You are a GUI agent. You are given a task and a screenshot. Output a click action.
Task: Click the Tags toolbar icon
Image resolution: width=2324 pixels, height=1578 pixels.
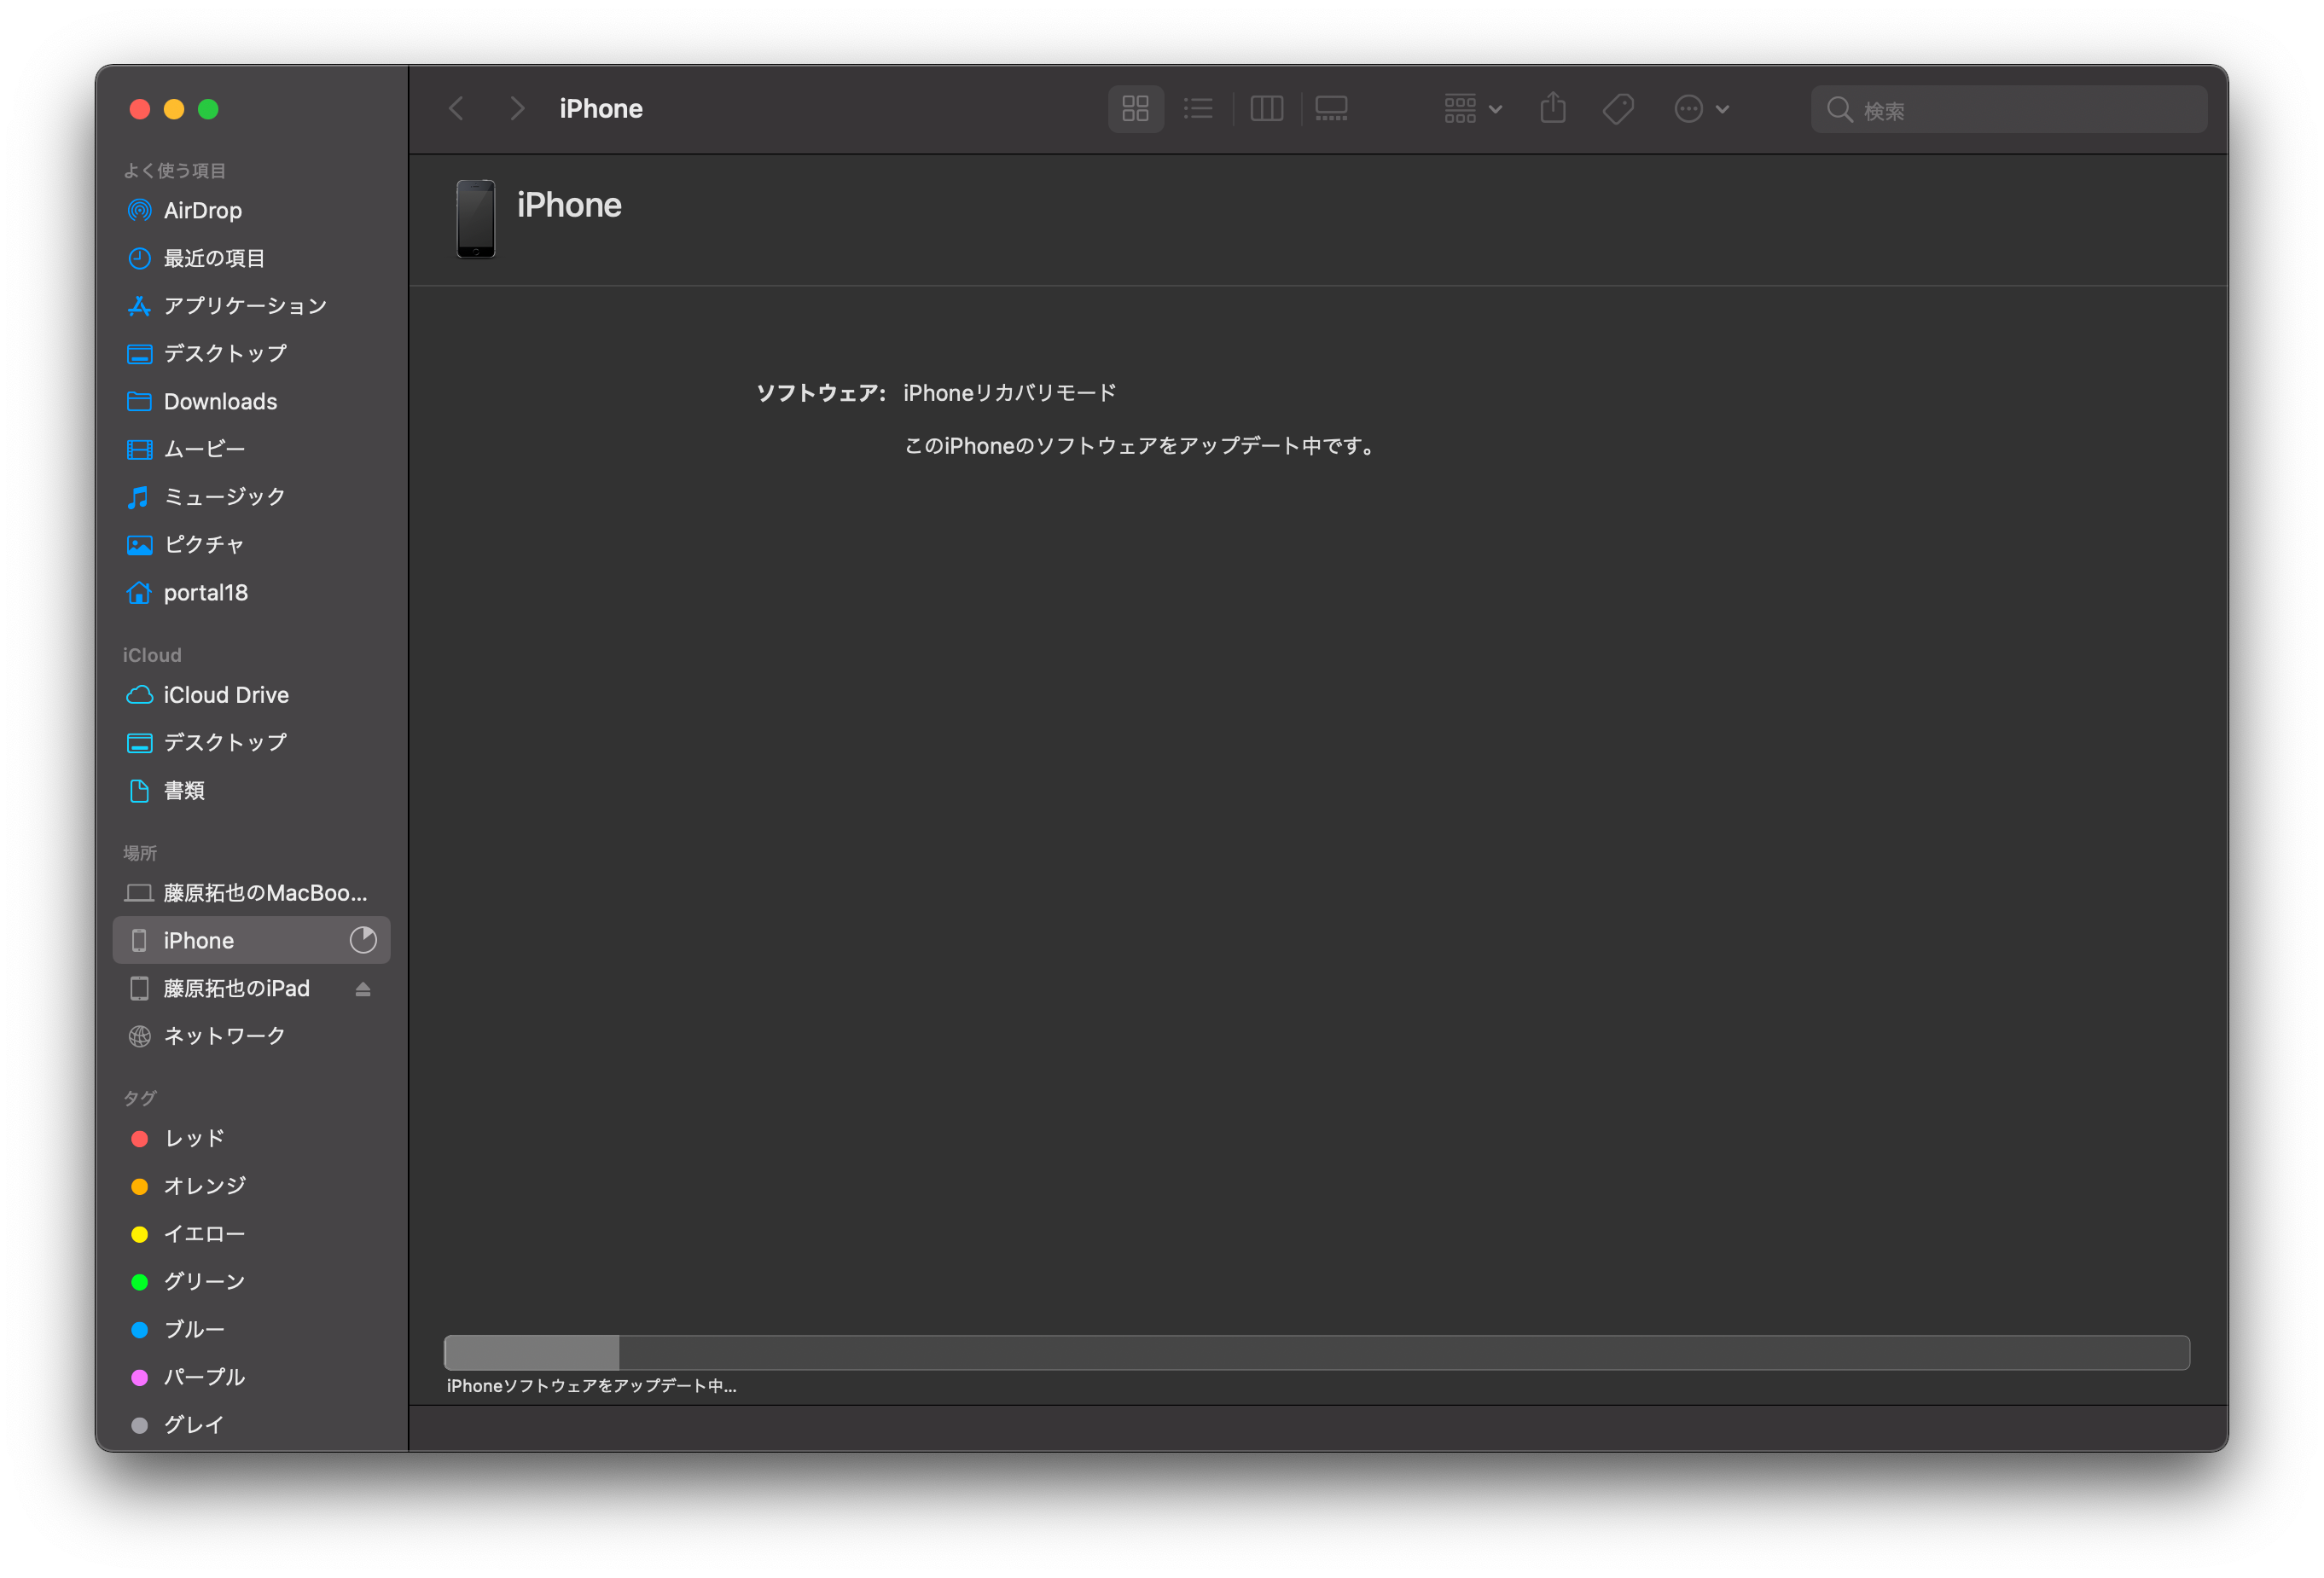[x=1618, y=109]
